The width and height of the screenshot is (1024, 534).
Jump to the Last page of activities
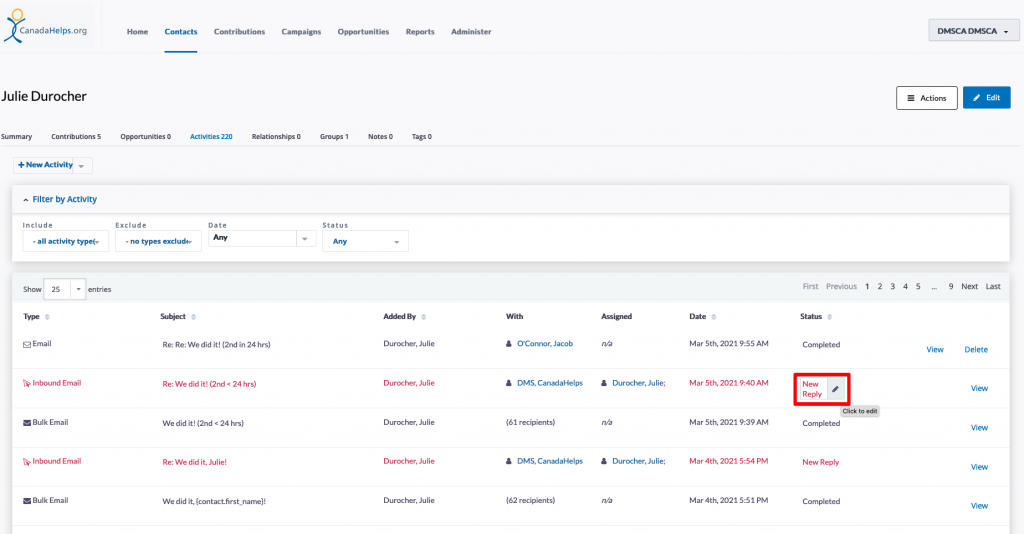pos(993,287)
